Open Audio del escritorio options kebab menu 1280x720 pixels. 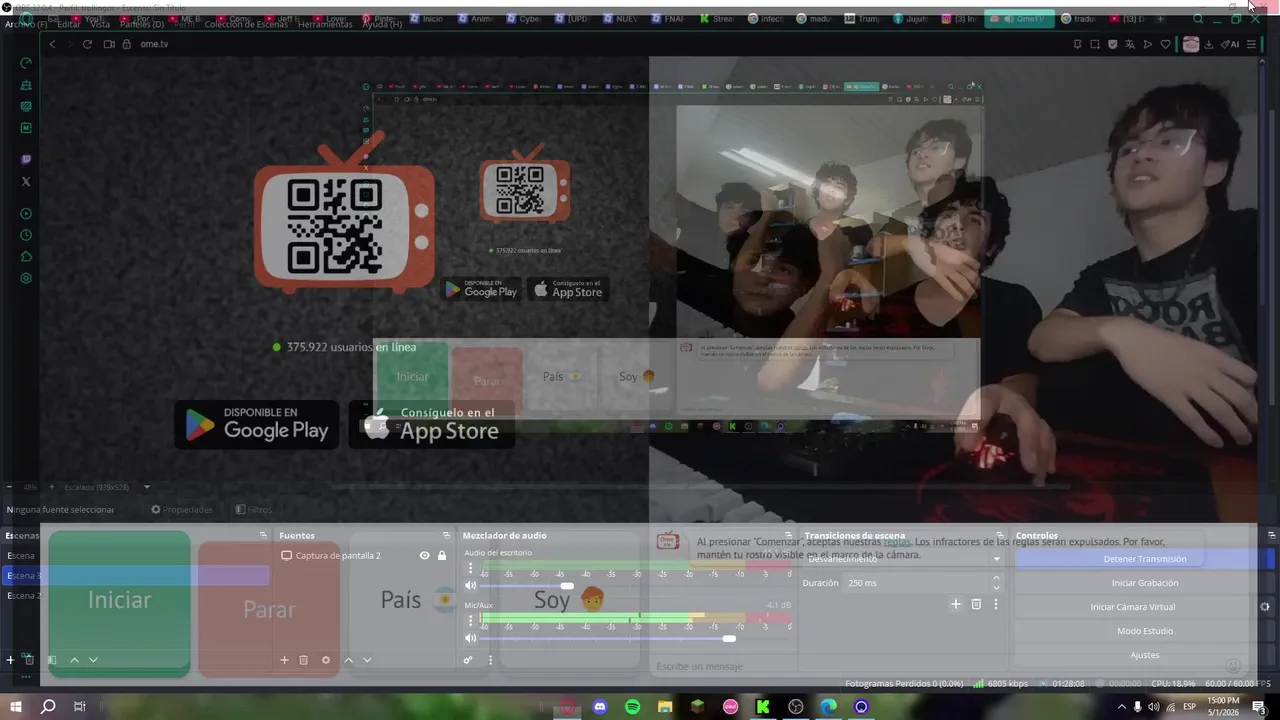[x=470, y=568]
